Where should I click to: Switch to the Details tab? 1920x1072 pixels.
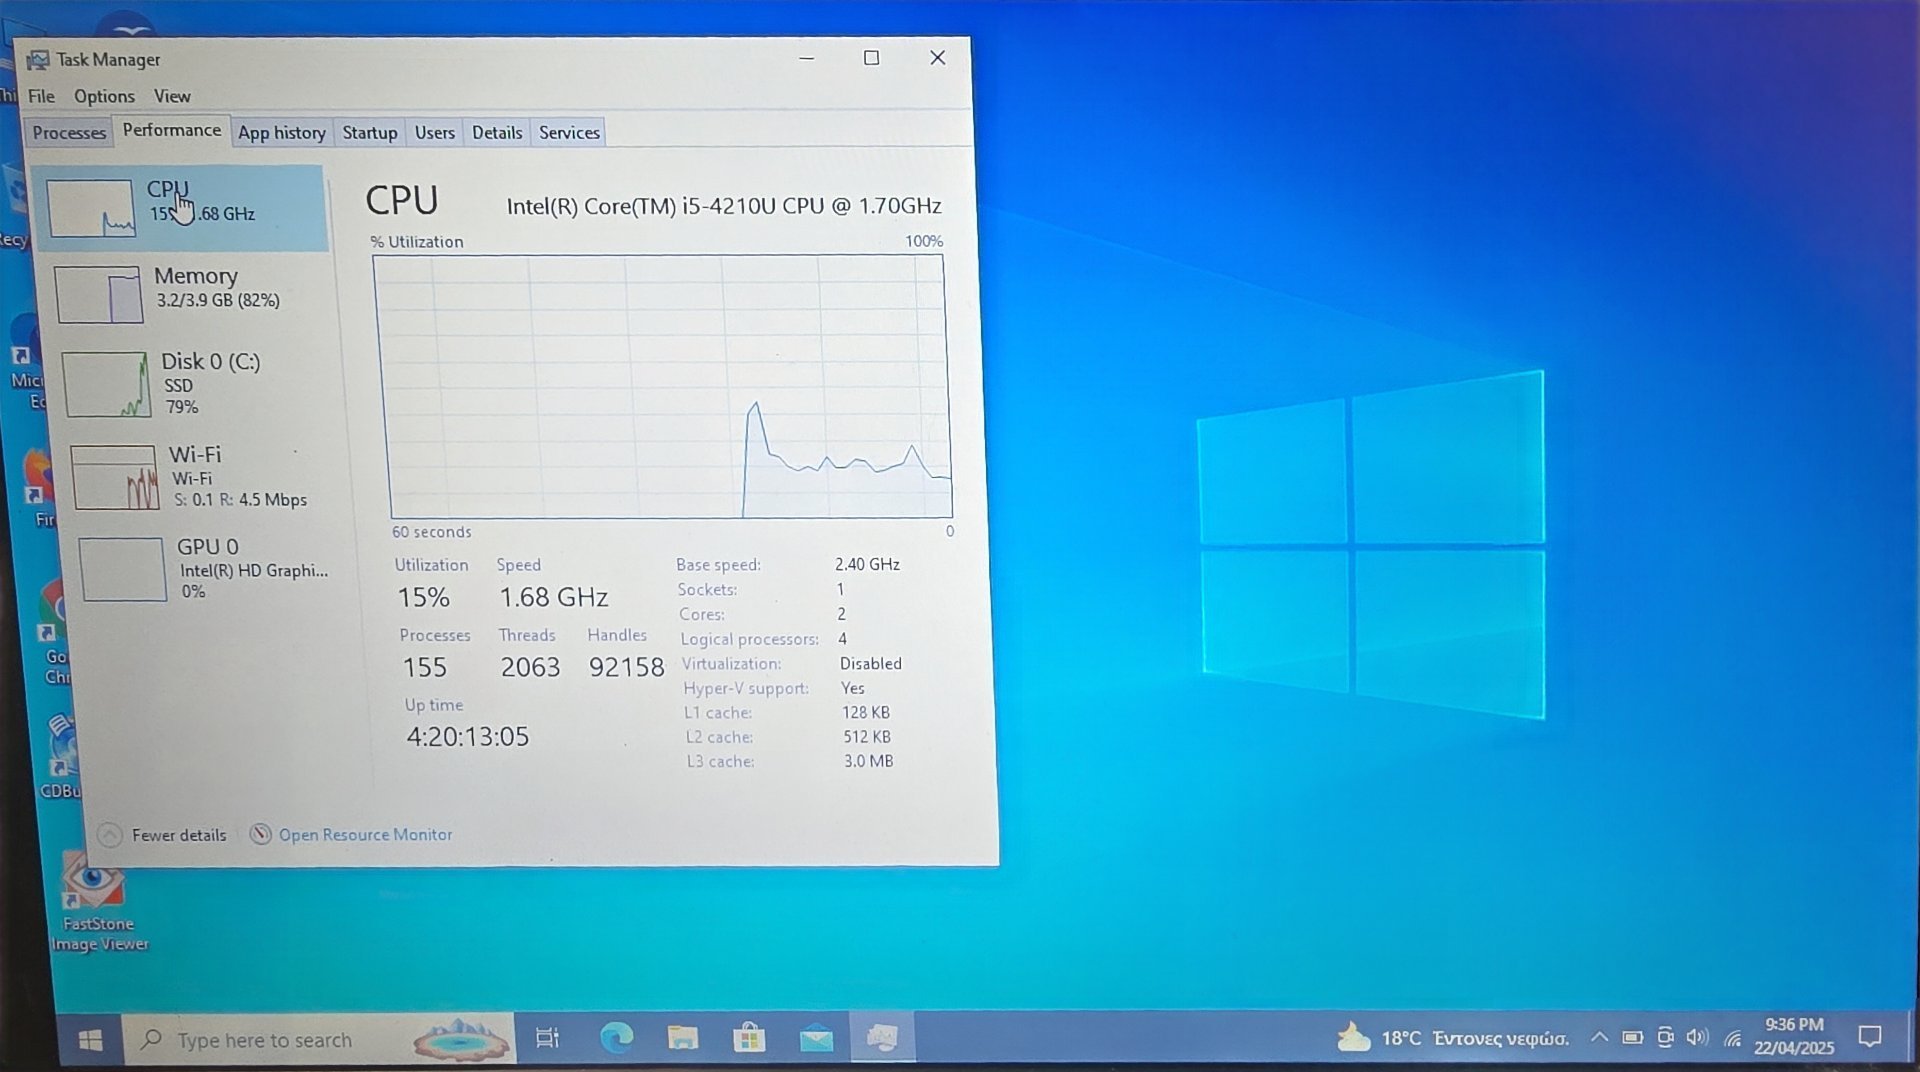[x=497, y=132]
